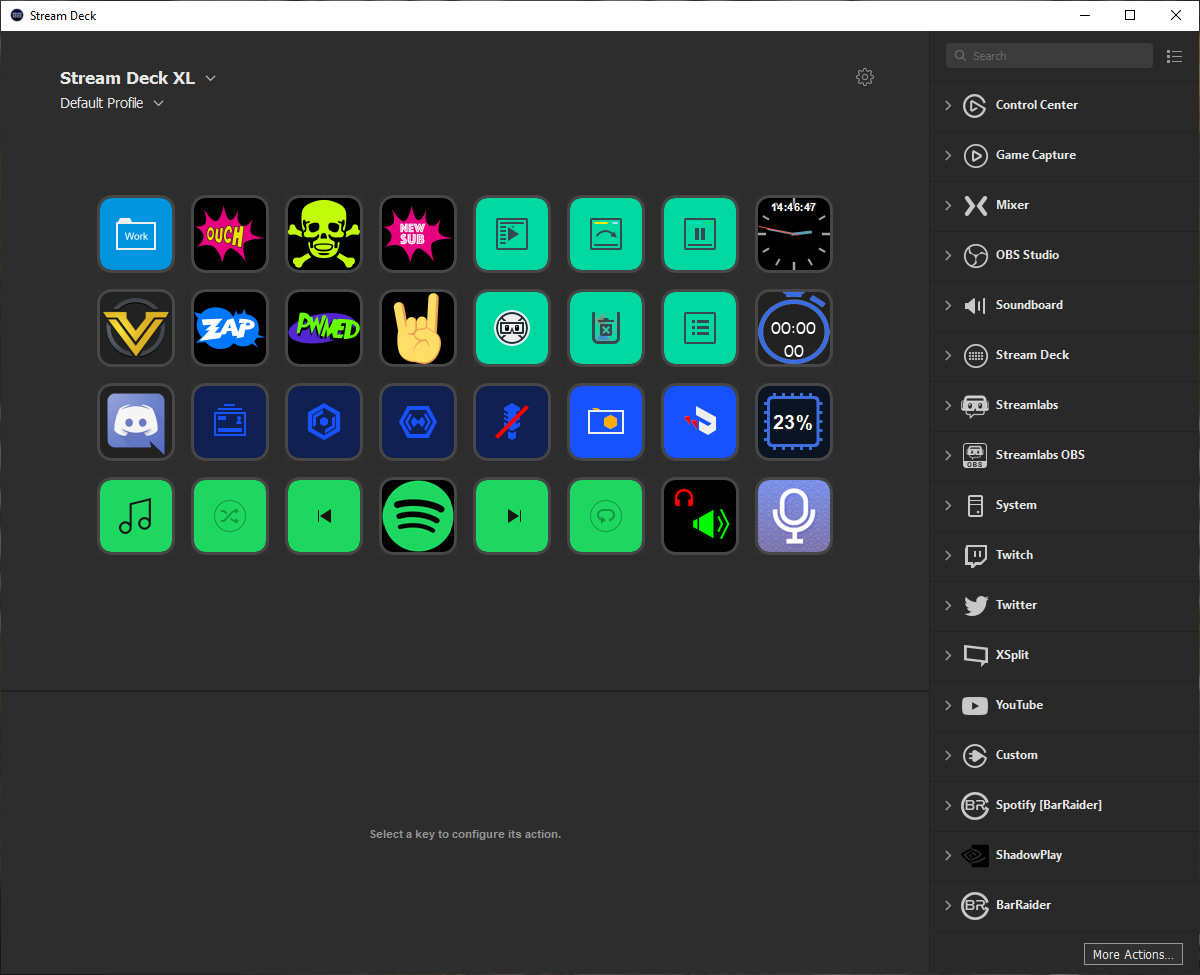Click the teal play media key

coord(512,234)
